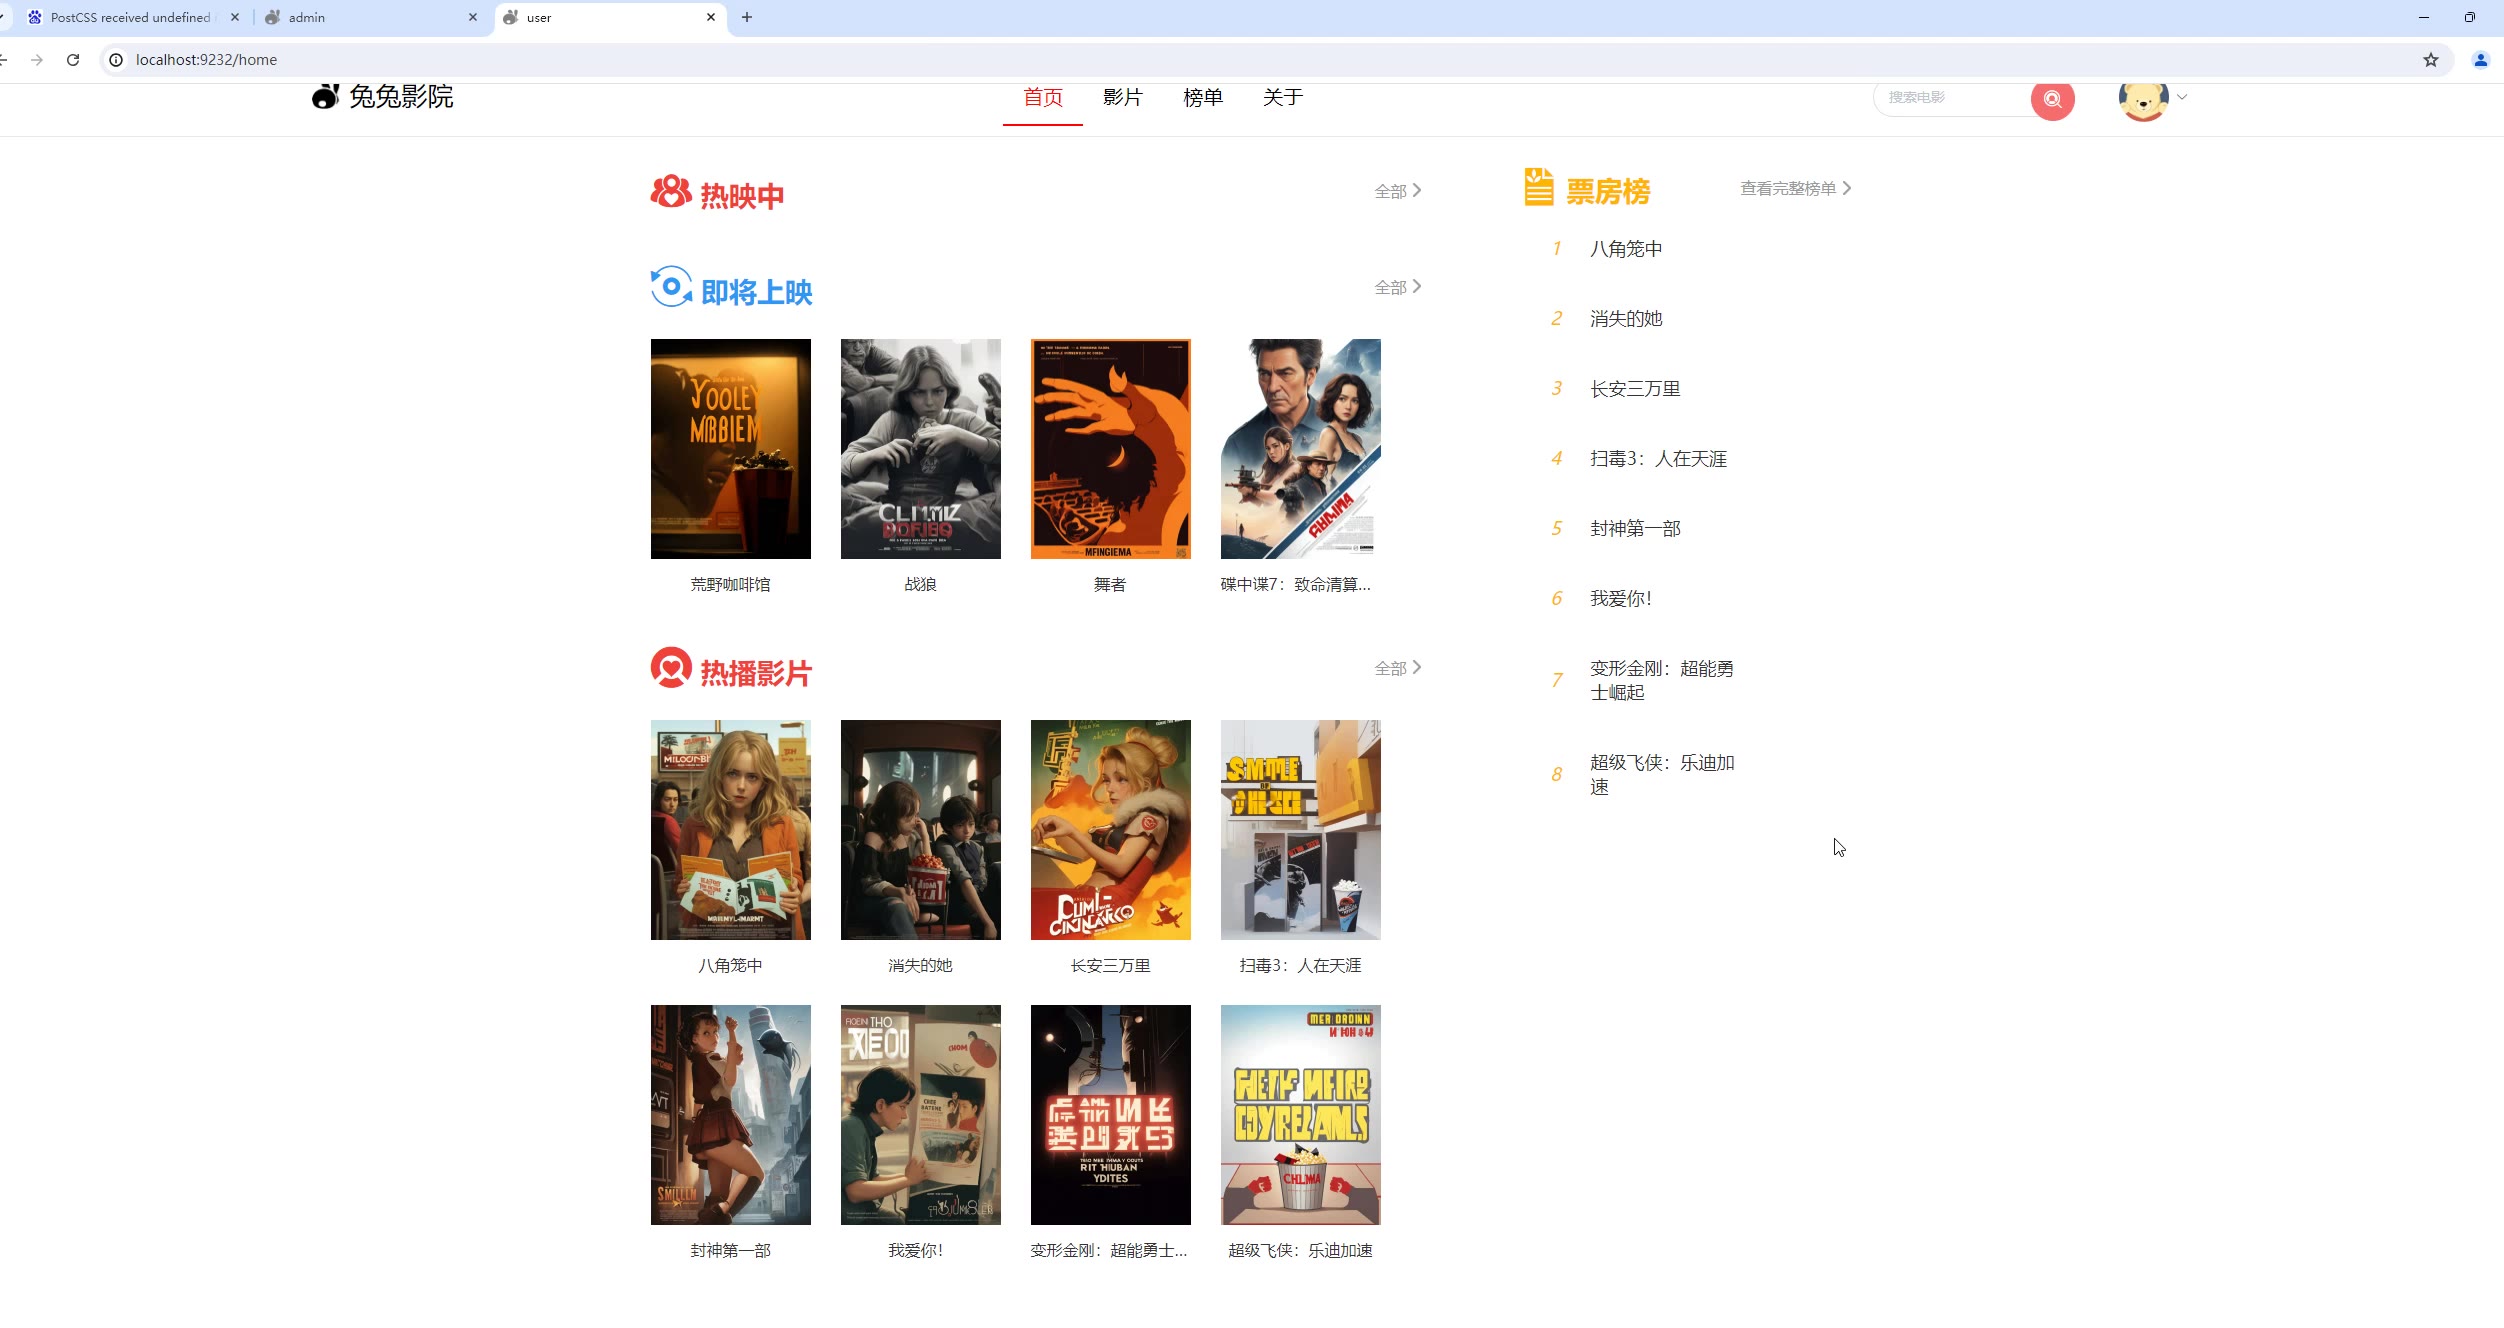
Task: Click the 票房榜 document icon
Action: 1539,187
